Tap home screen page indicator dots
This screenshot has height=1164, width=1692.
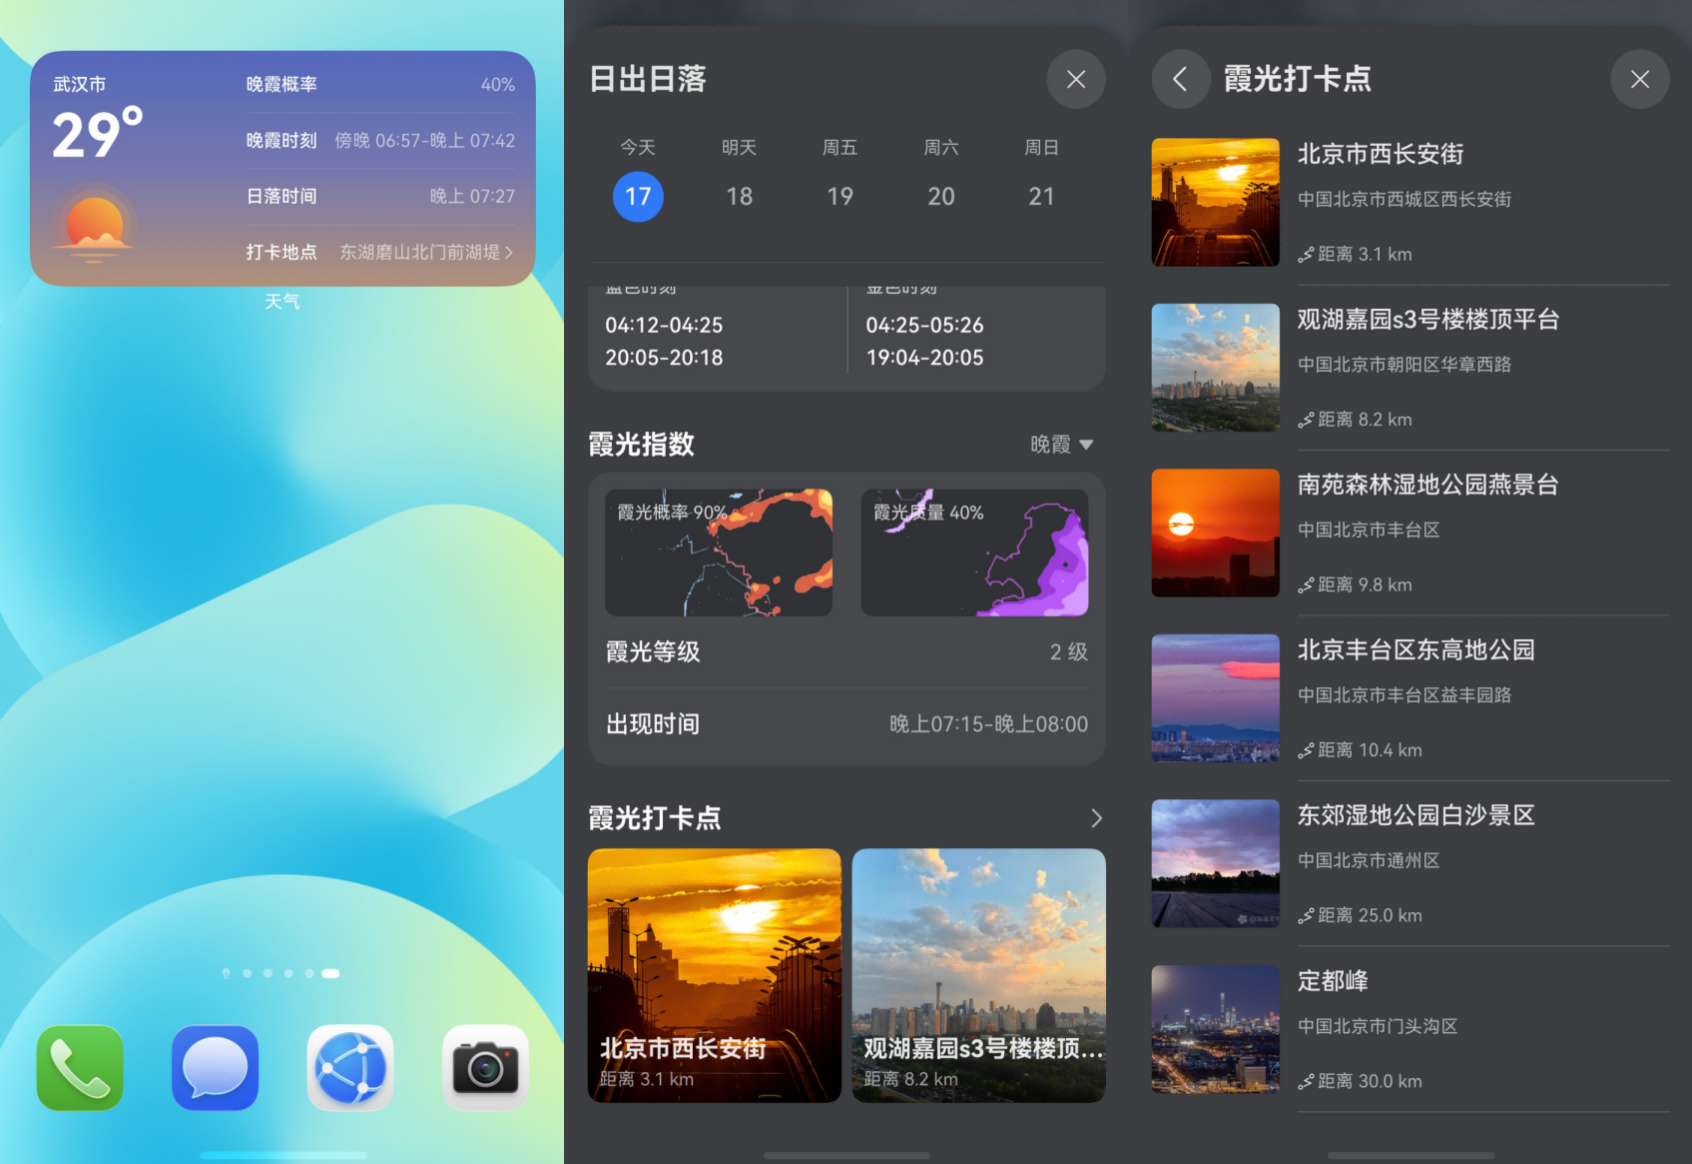[x=282, y=973]
